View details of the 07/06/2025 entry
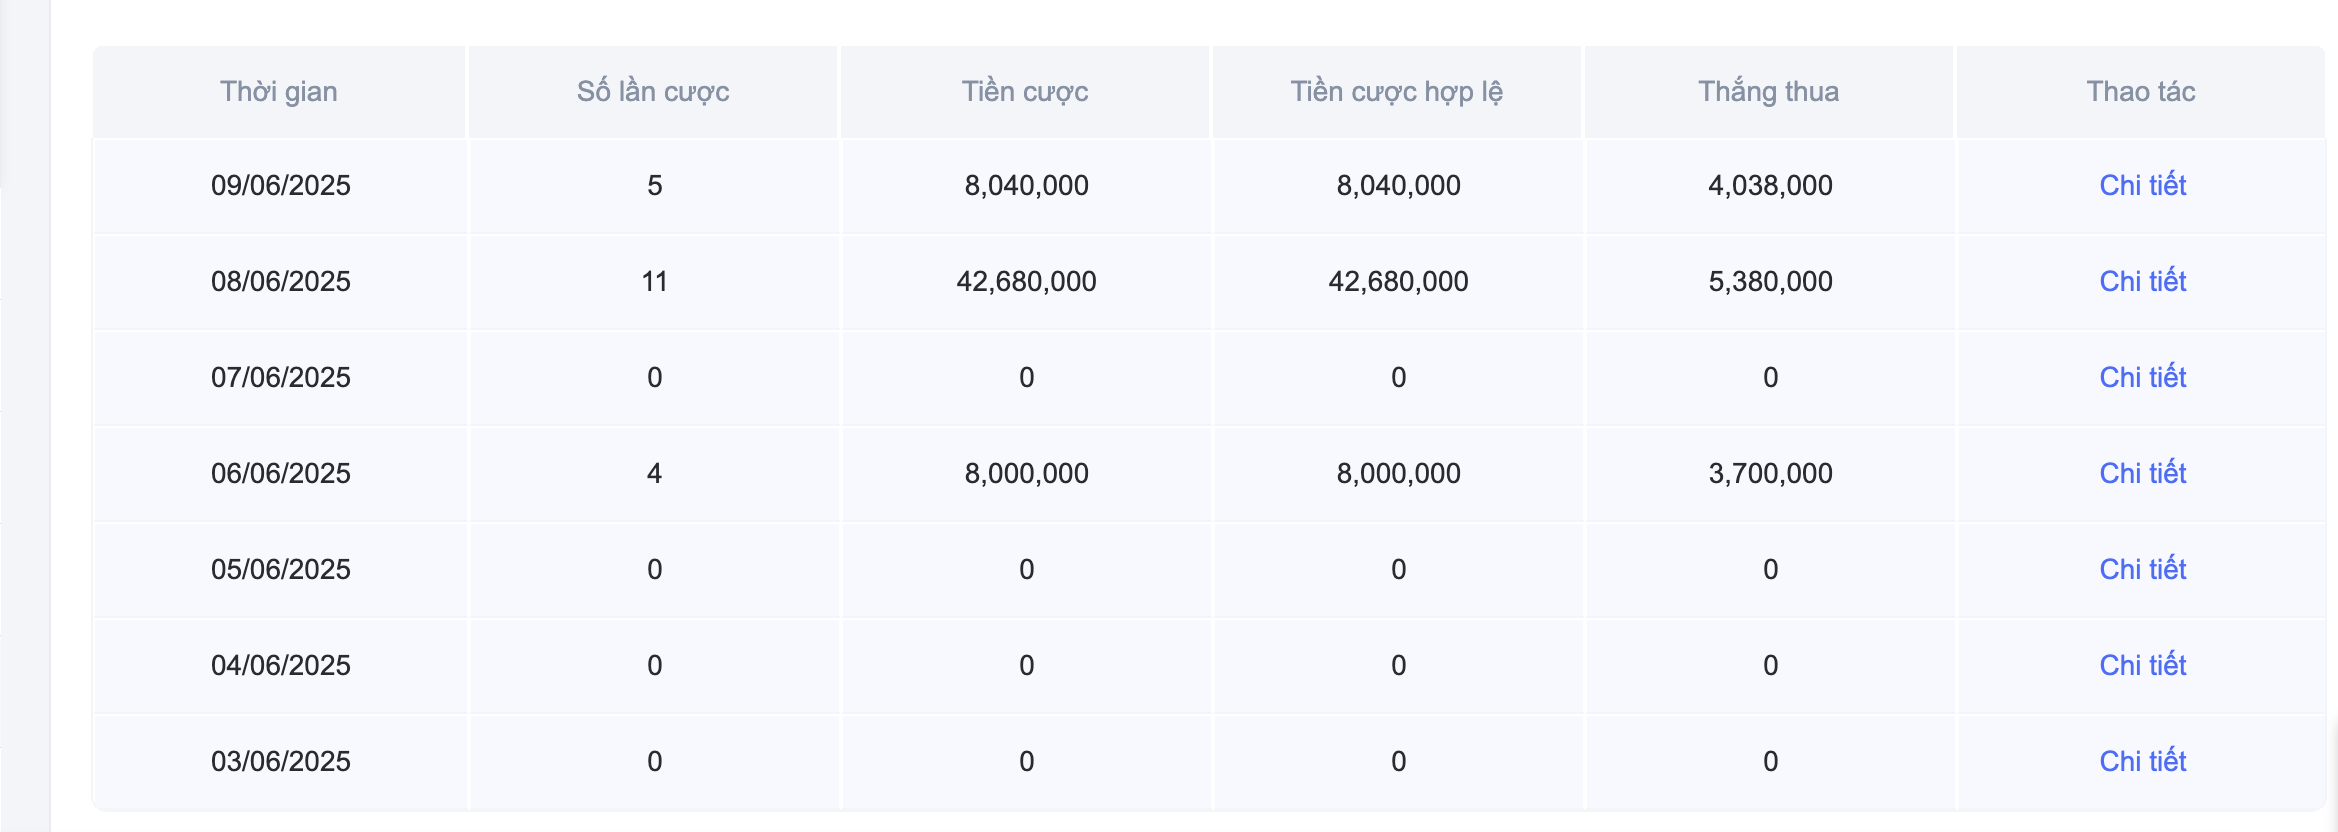The height and width of the screenshot is (832, 2338). 2142,377
